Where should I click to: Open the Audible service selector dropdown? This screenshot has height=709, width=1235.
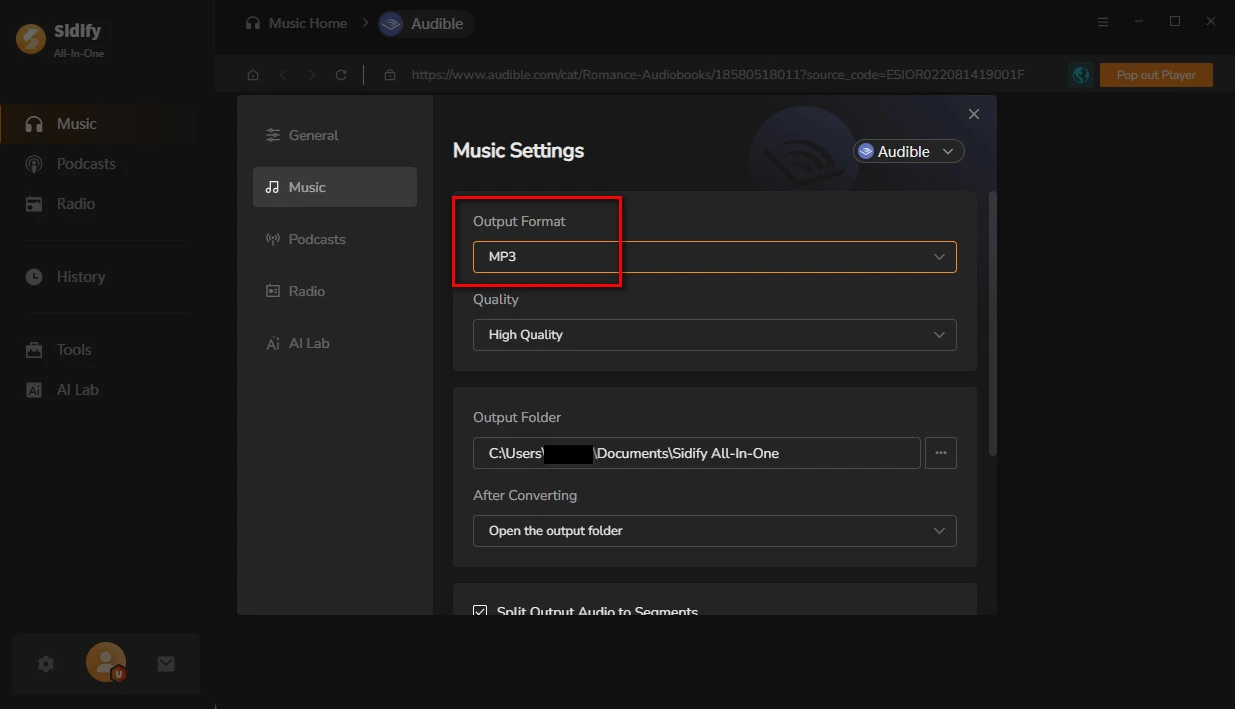[909, 151]
